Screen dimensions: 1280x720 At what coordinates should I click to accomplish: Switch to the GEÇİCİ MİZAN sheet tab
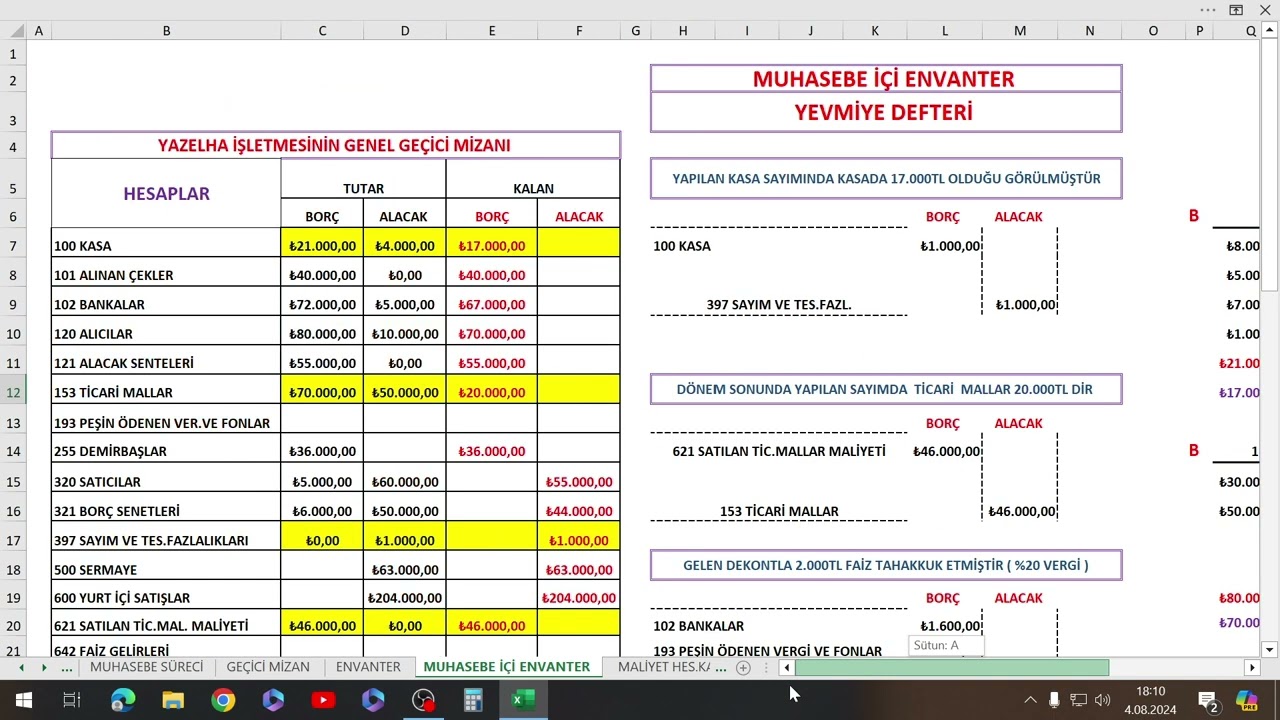[x=268, y=667]
